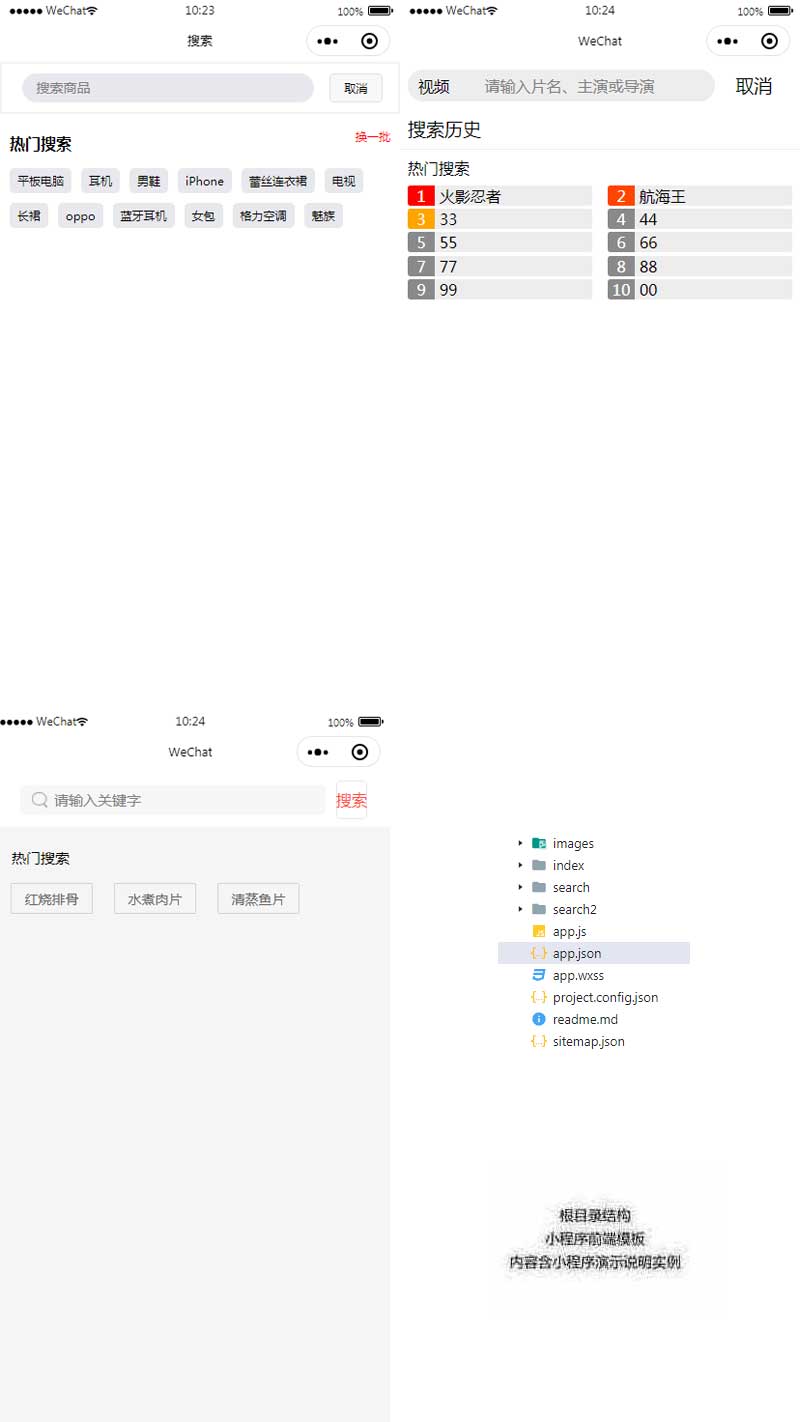This screenshot has width=800, height=1422.
Task: Click the capsule circle button beside 搜索历史 page title
Action: (769, 41)
